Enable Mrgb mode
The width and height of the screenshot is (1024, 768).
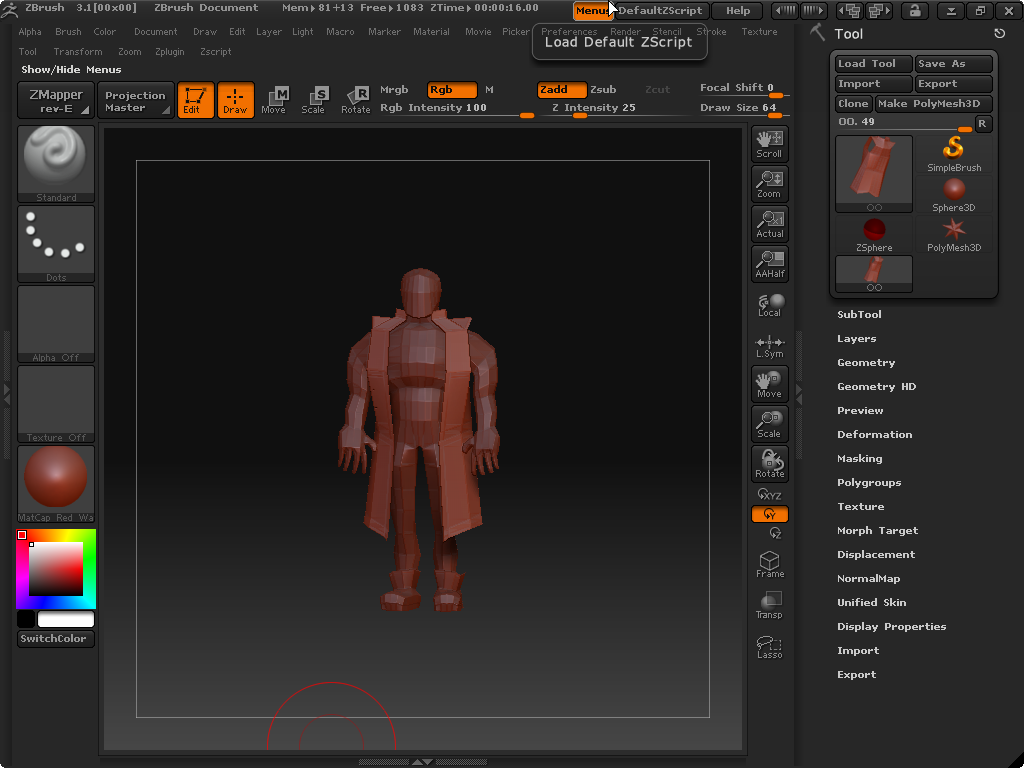point(394,89)
